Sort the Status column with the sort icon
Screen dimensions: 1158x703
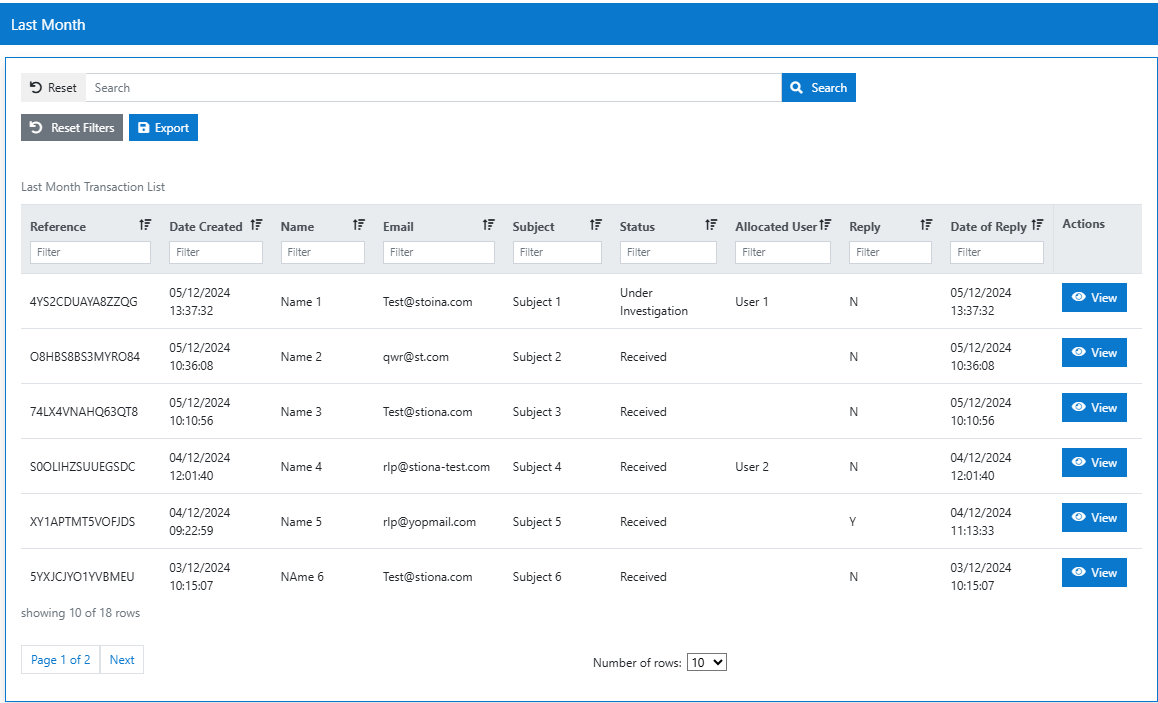click(710, 224)
